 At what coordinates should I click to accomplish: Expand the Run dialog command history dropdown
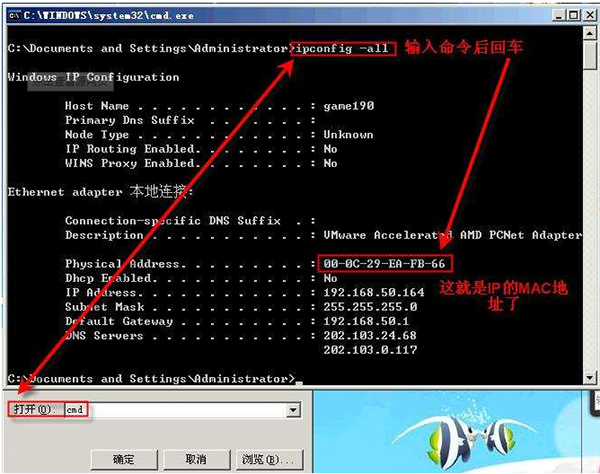293,410
